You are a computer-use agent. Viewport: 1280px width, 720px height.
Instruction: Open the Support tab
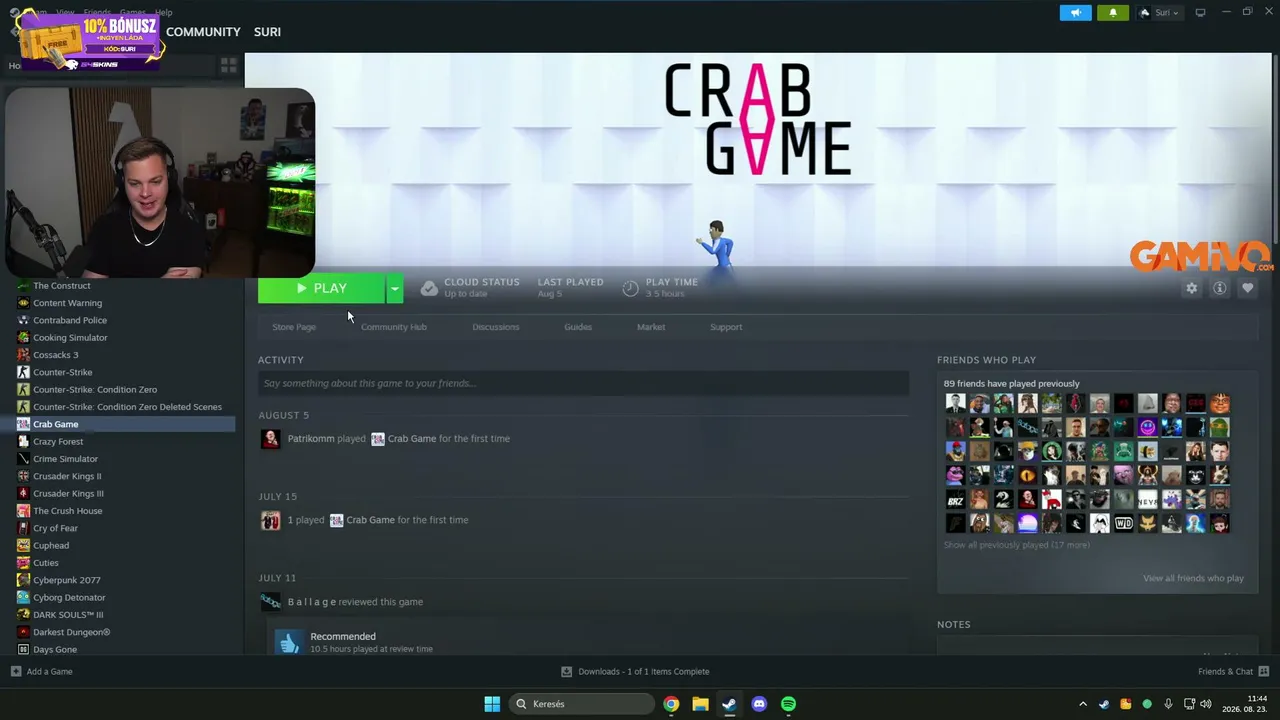click(x=726, y=327)
